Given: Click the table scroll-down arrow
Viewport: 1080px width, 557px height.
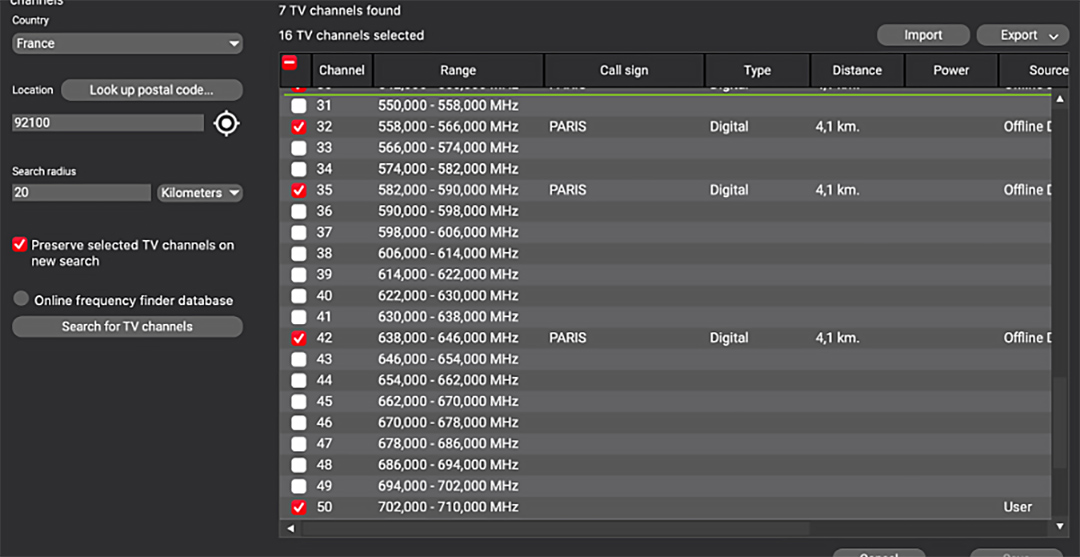Looking at the screenshot, I should click(1059, 527).
